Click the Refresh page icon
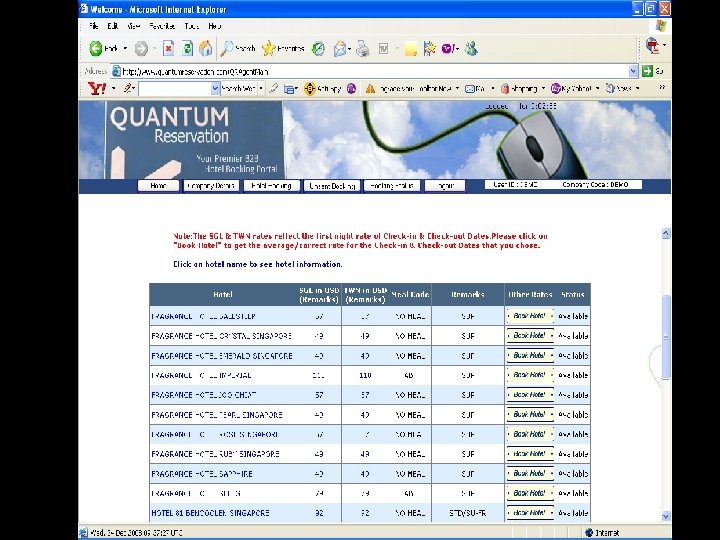This screenshot has width=720, height=540. (x=187, y=48)
